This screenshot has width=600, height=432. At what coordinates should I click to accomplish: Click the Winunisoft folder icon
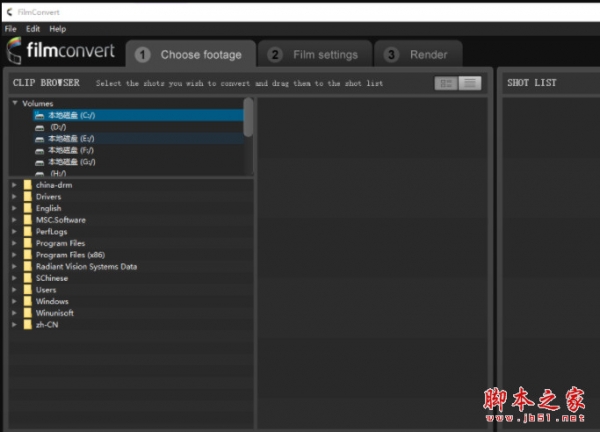[28, 313]
